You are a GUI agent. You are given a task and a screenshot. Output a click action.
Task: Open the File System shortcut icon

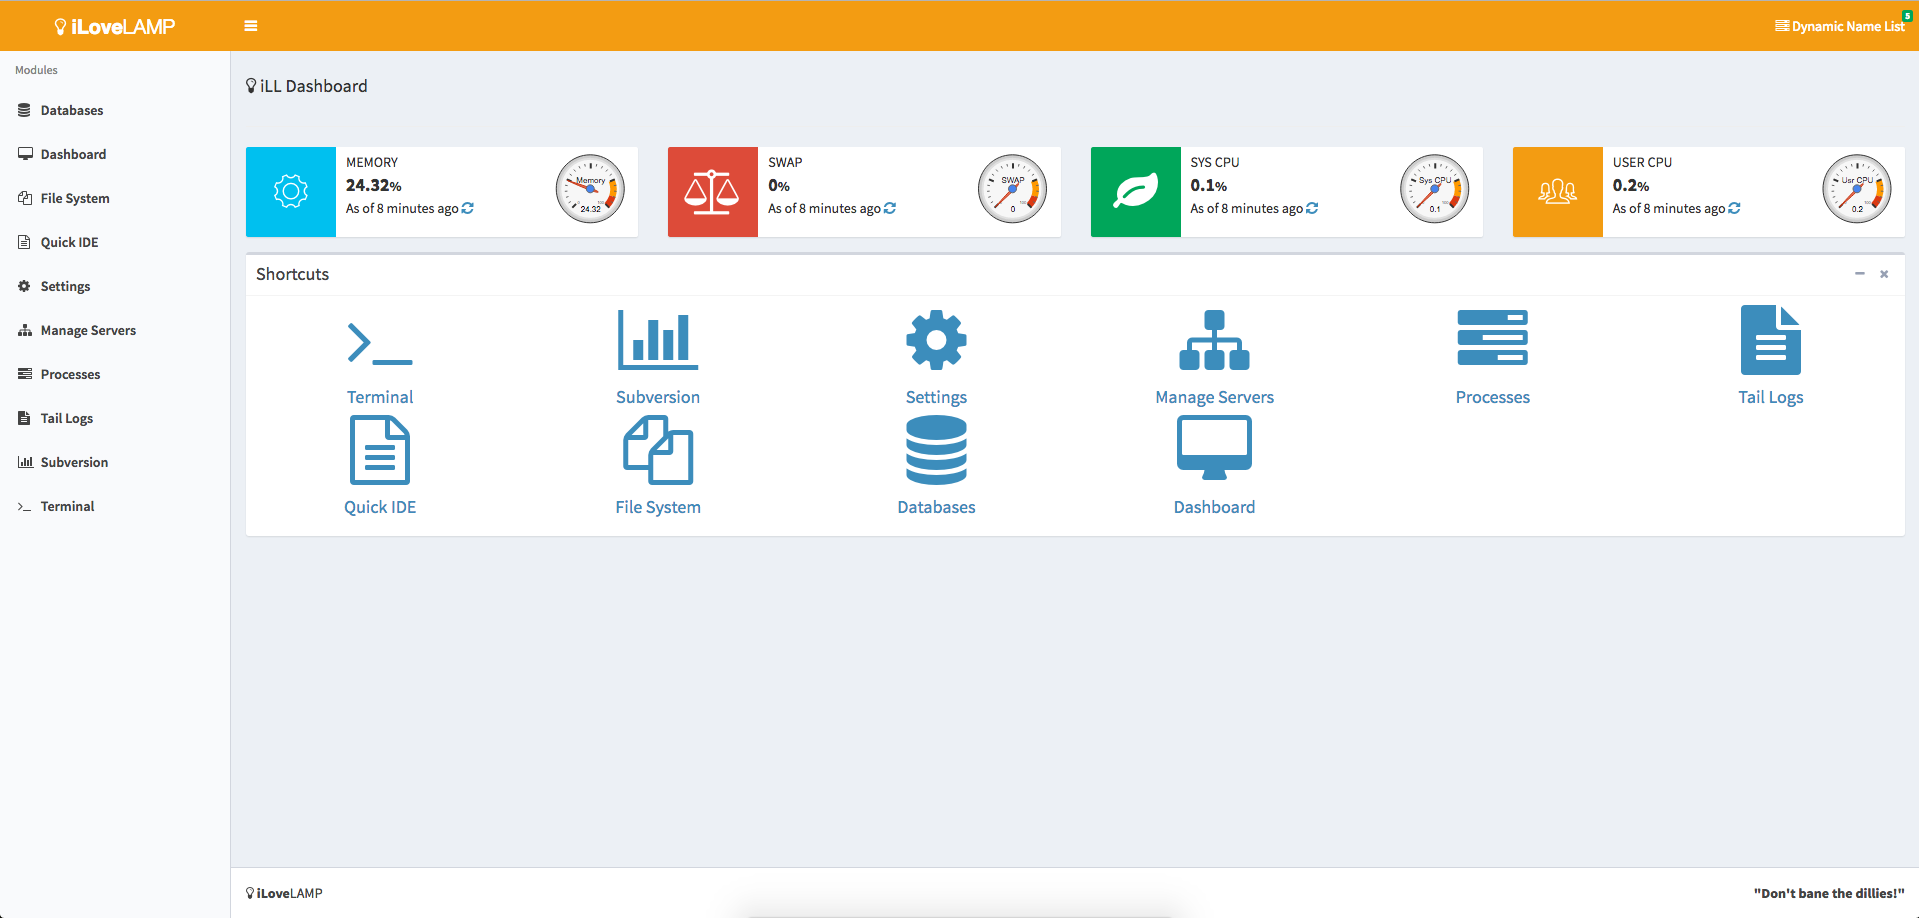(658, 450)
